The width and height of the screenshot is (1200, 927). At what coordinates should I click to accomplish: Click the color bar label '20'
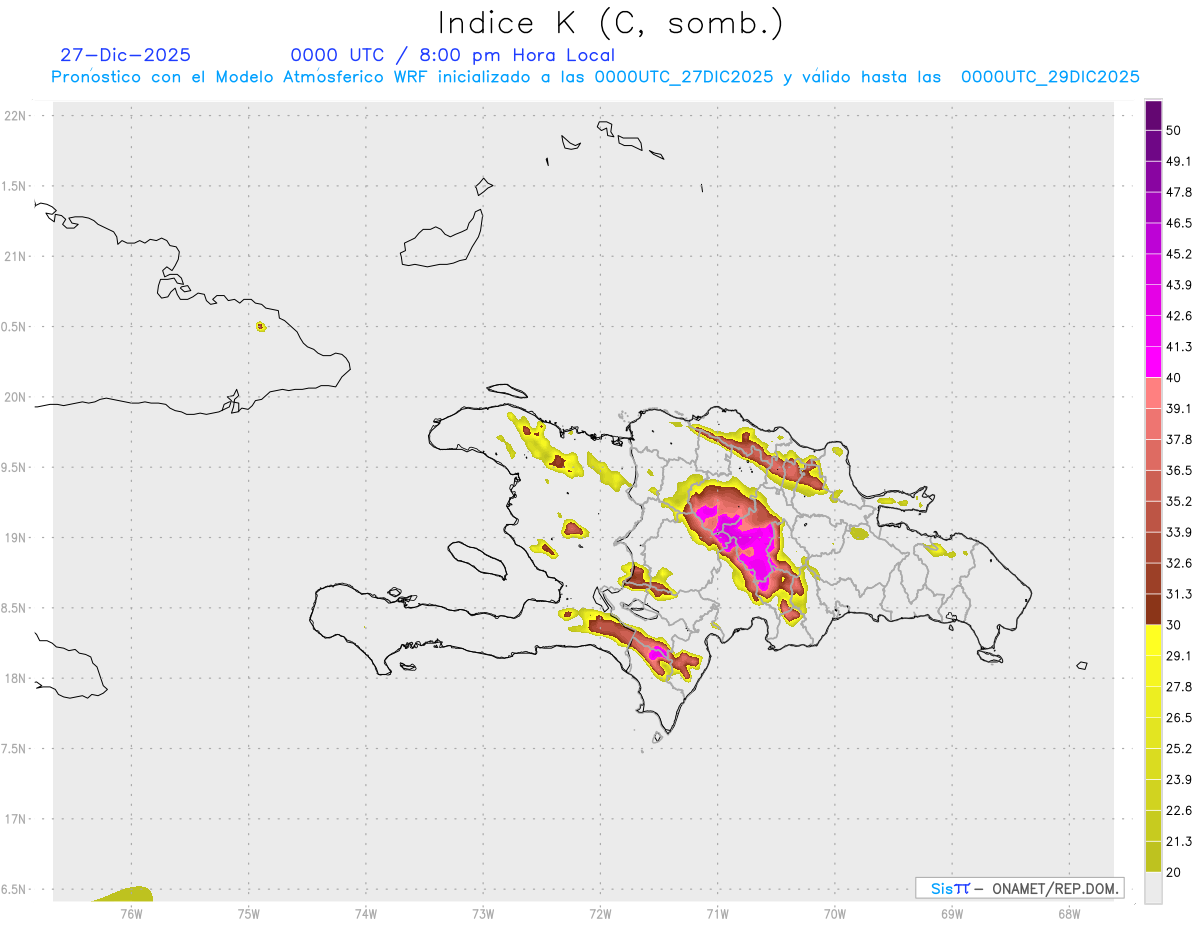coord(1175,872)
